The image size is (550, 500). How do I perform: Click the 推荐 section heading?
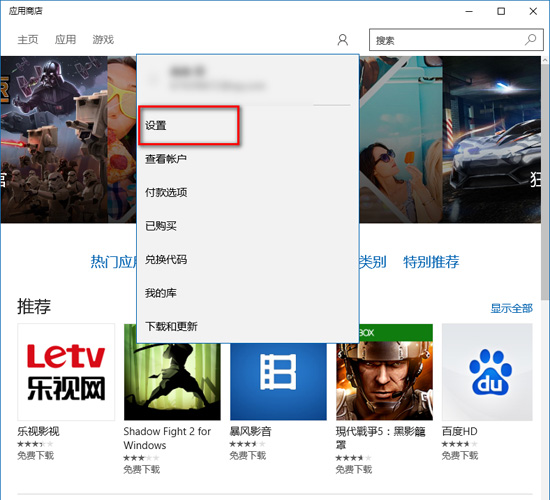pos(34,306)
